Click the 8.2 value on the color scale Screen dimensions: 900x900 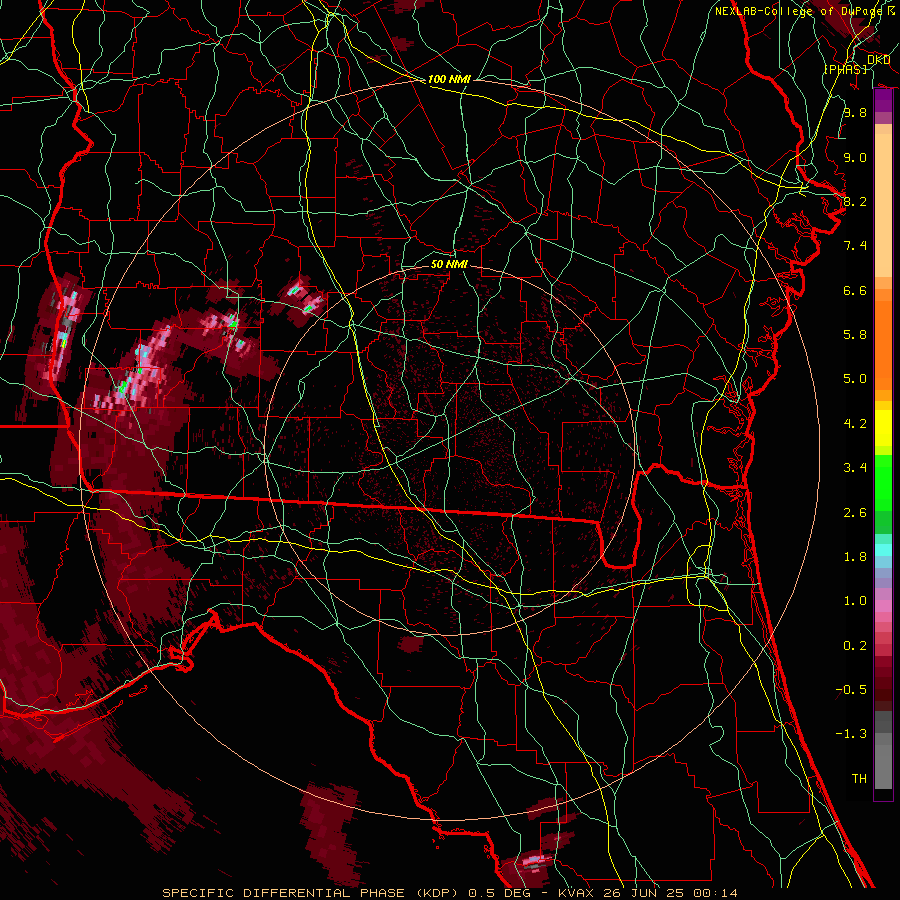(855, 201)
